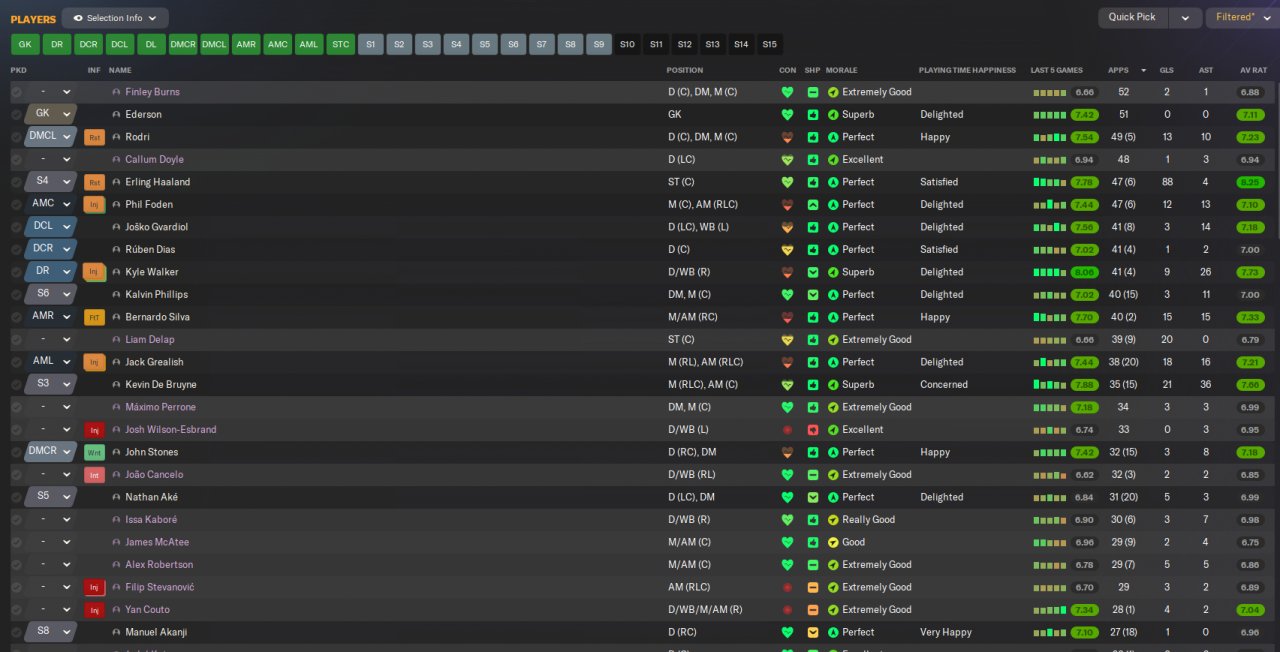1280x652 pixels.
Task: Click Rodri's condition heart icon
Action: (x=787, y=137)
